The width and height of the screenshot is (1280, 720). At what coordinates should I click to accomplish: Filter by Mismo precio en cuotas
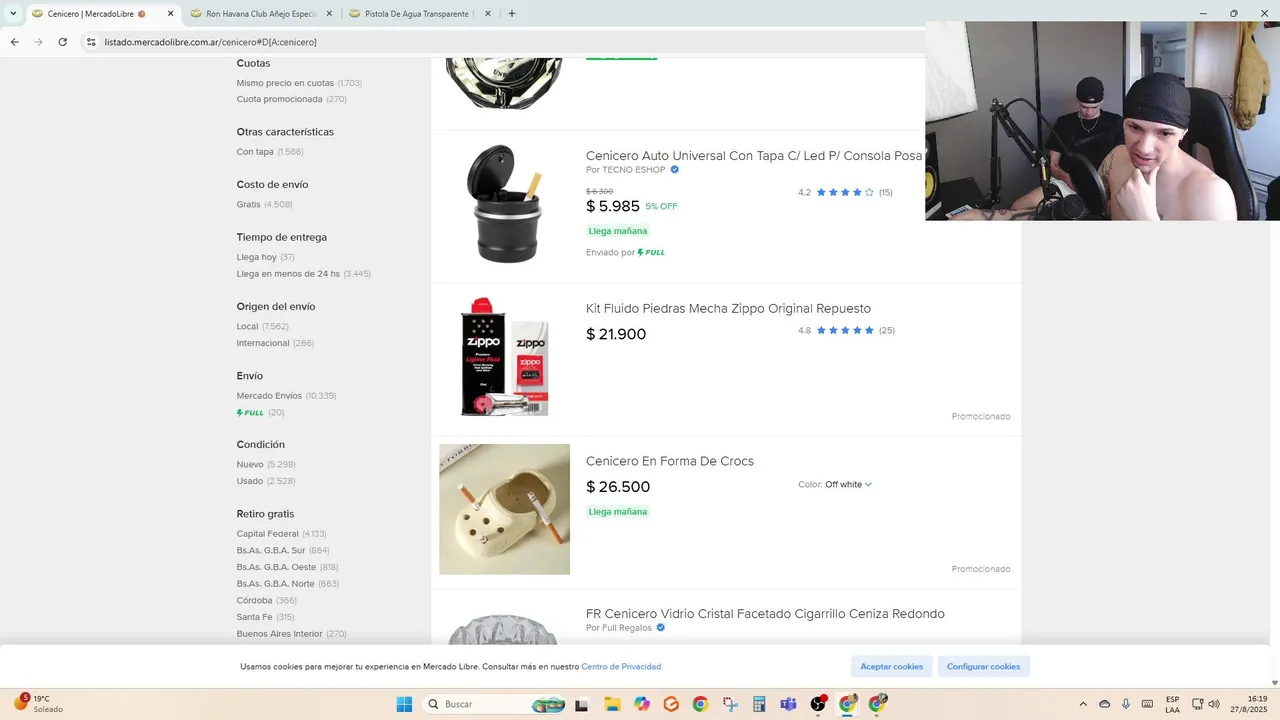(x=299, y=83)
